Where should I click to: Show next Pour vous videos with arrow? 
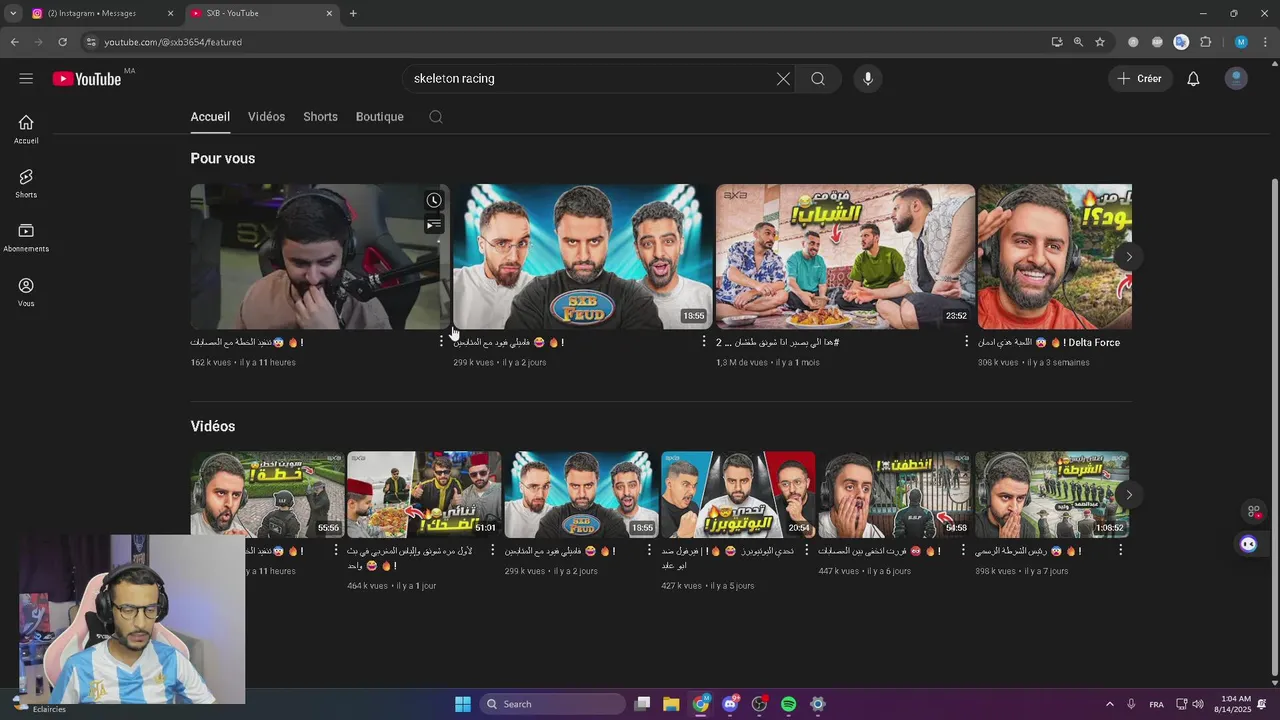pyautogui.click(x=1129, y=257)
